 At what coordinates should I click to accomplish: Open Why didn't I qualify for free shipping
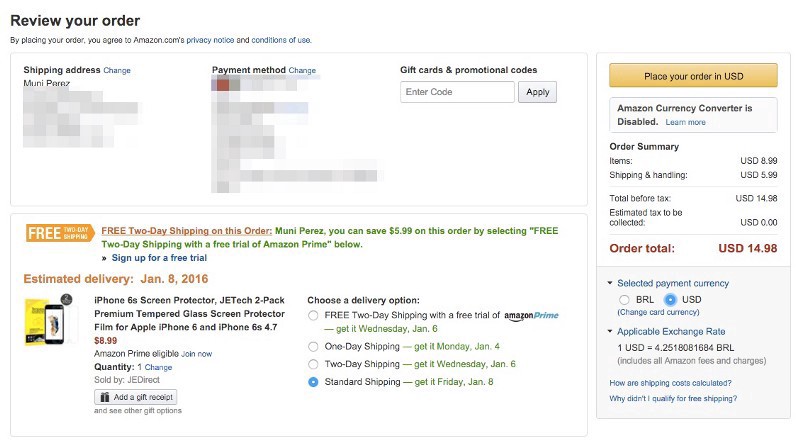click(x=673, y=398)
